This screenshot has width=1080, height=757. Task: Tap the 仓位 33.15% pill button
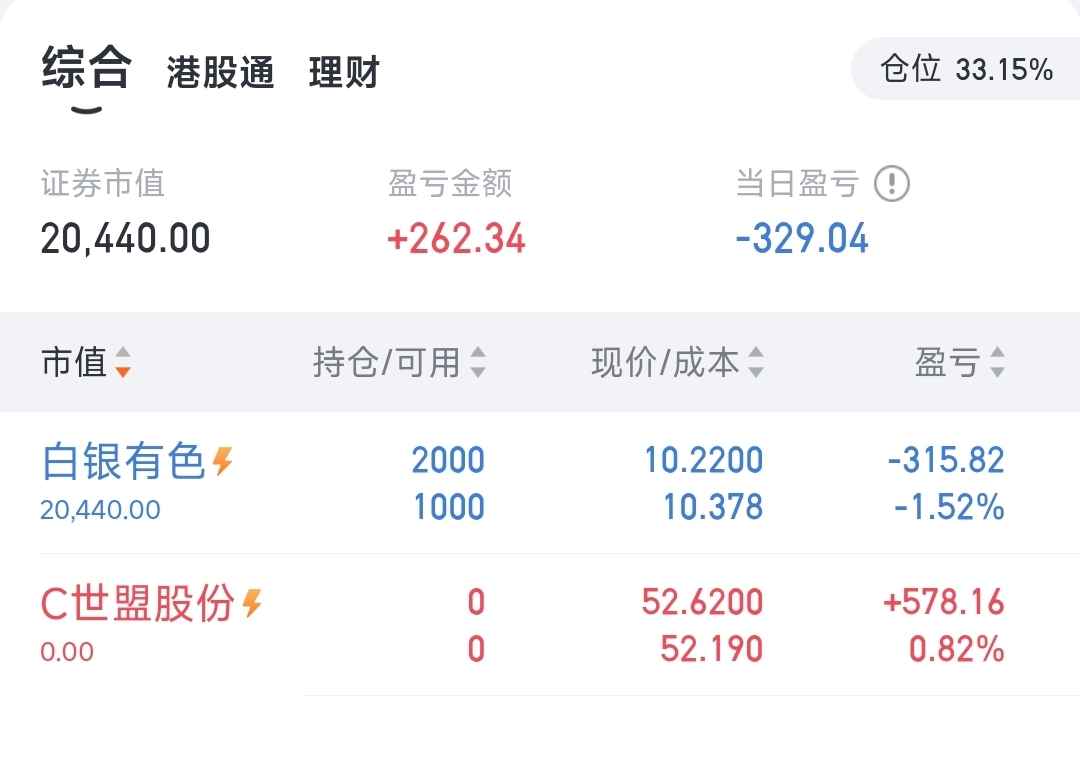point(965,69)
